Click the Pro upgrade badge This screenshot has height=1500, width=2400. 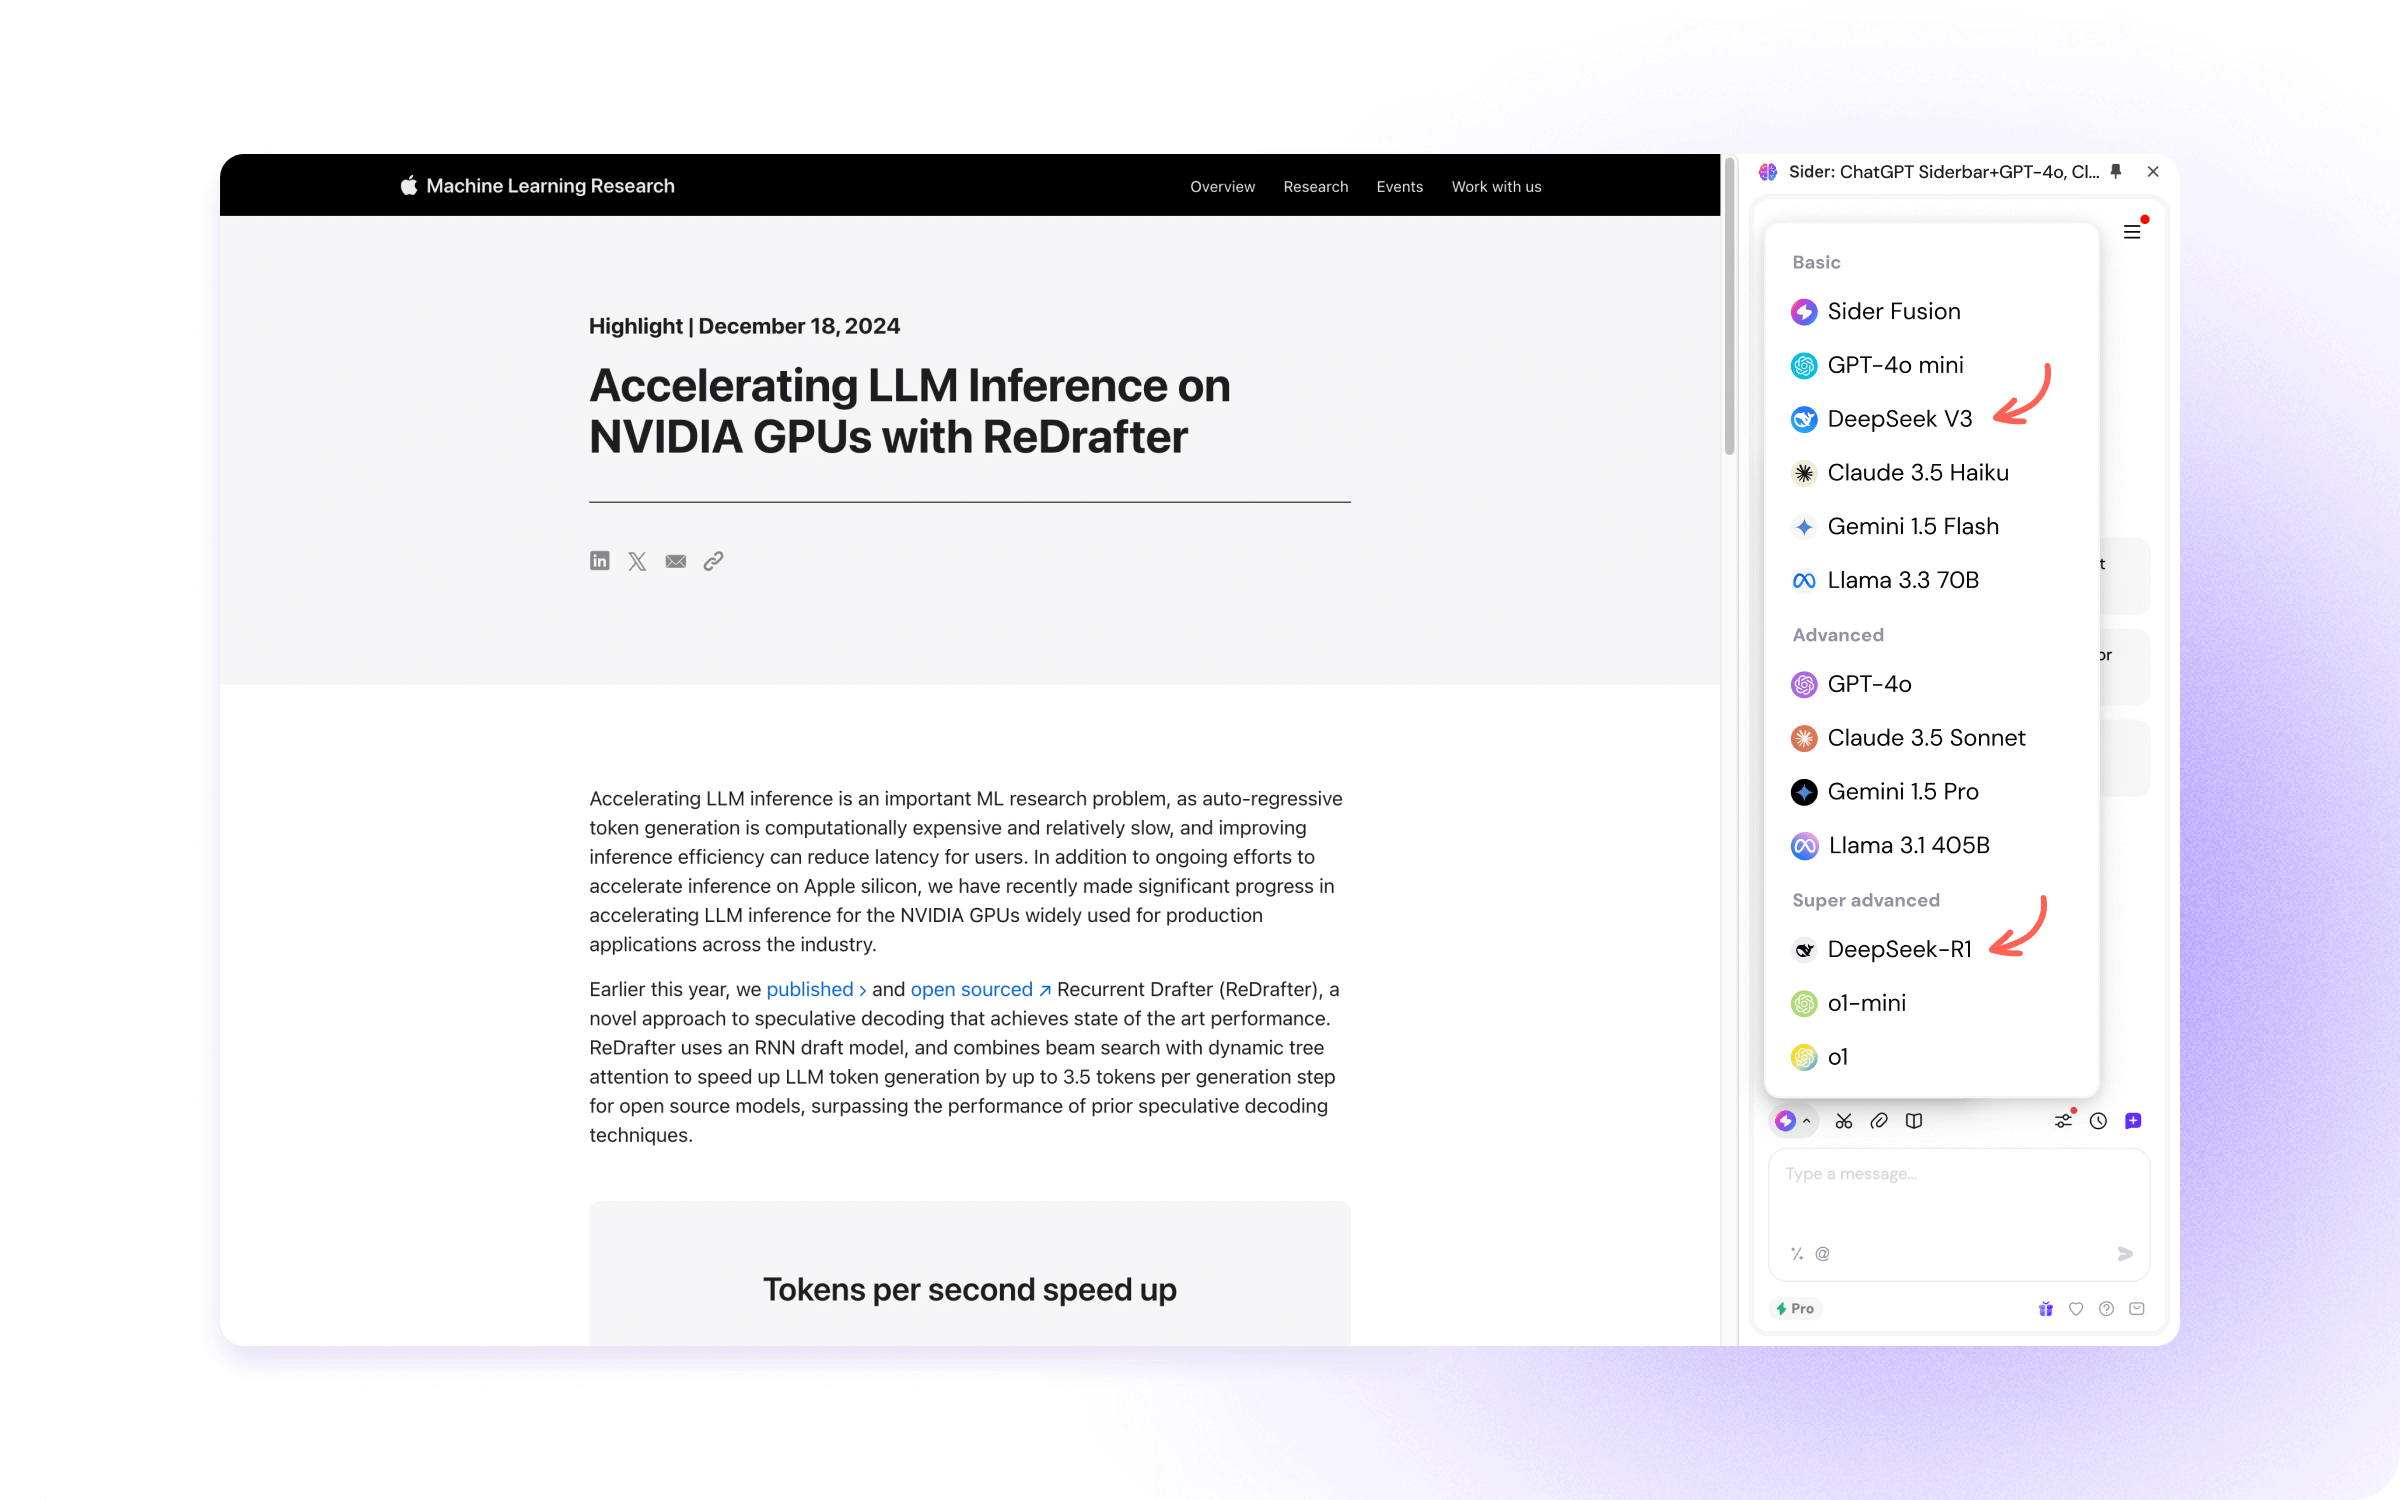pos(1796,1308)
